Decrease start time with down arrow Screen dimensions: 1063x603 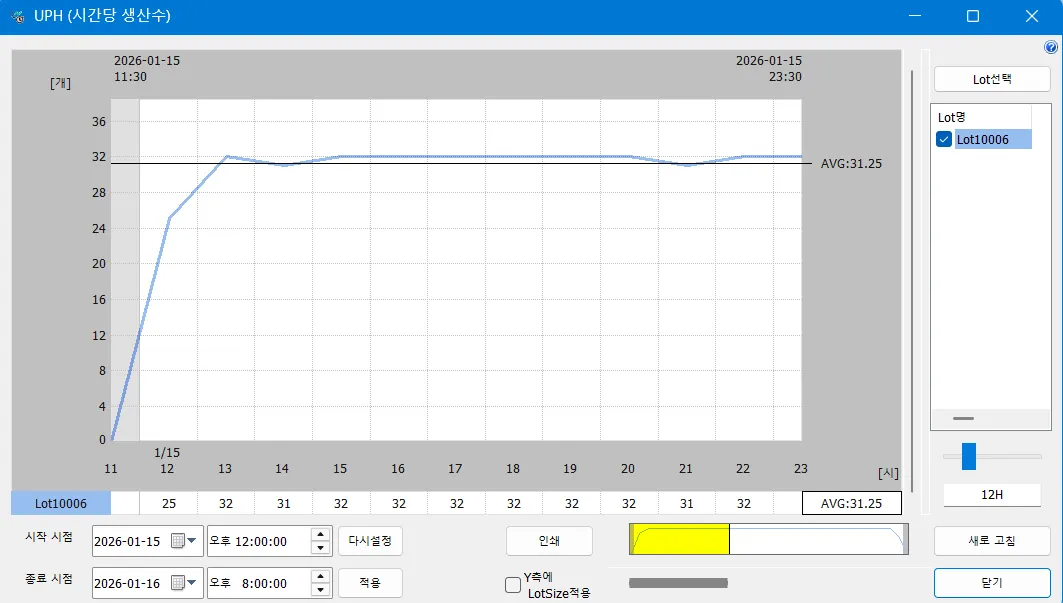(x=320, y=548)
